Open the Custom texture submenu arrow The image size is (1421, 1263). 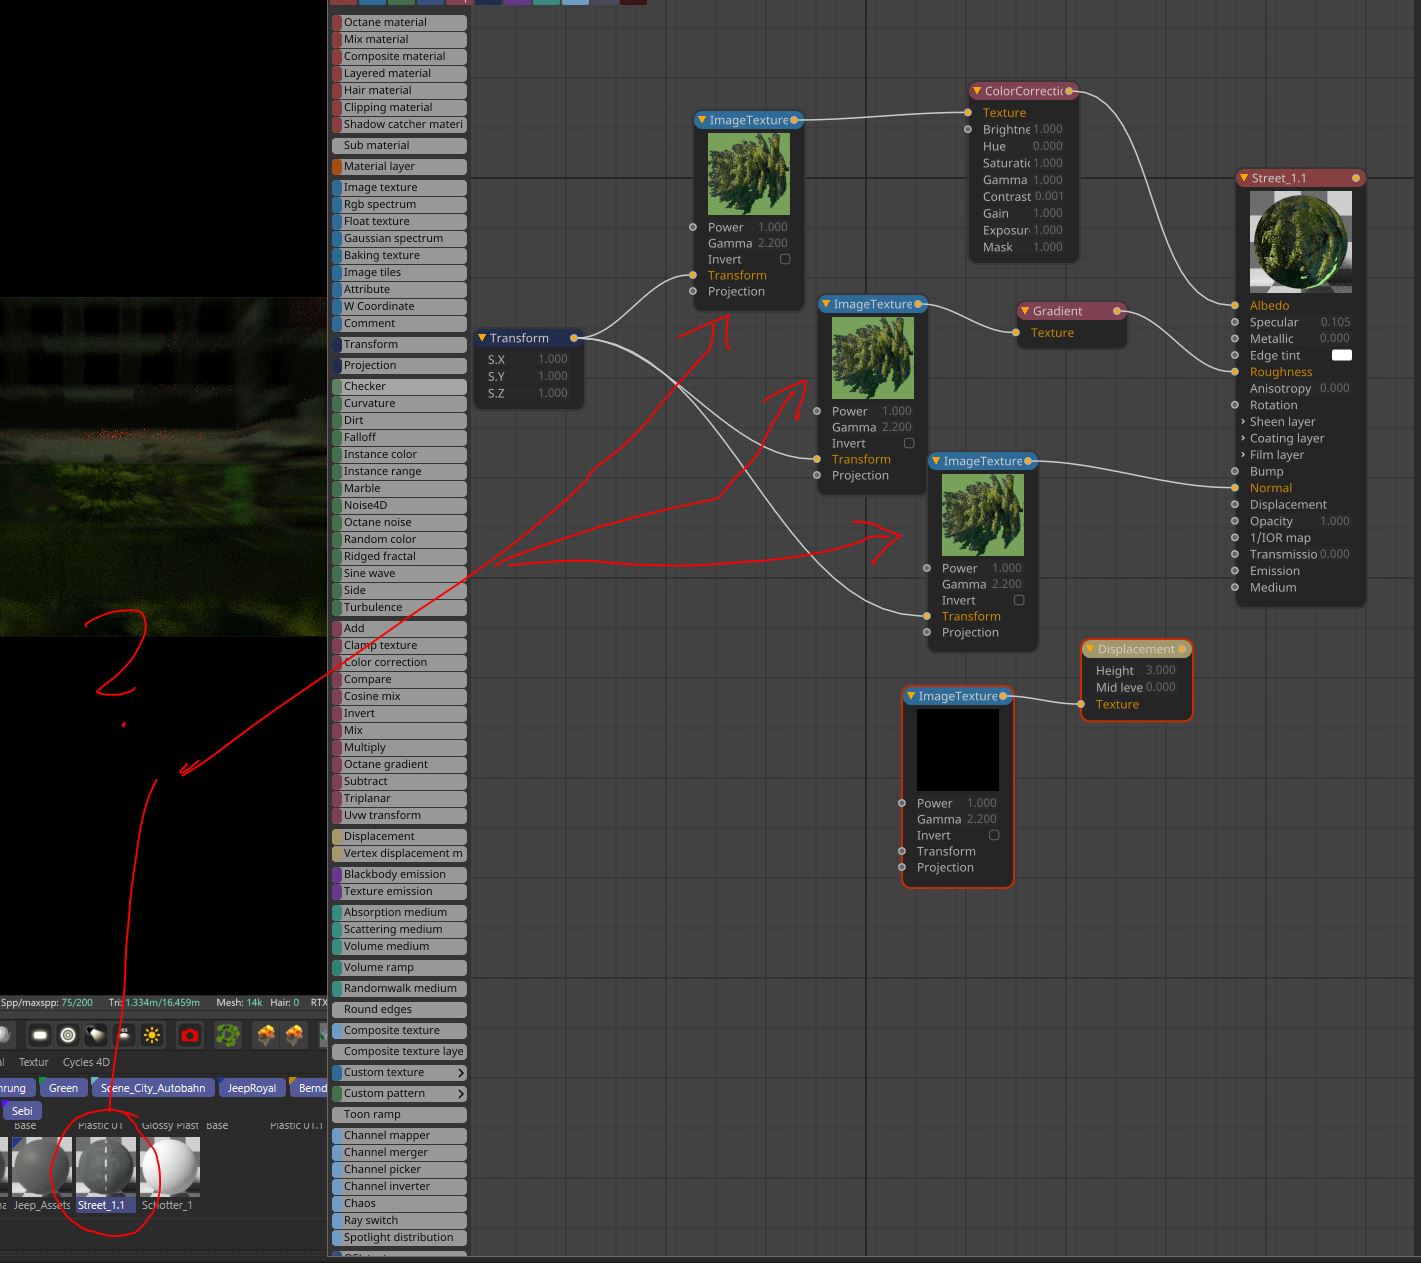(x=461, y=1073)
